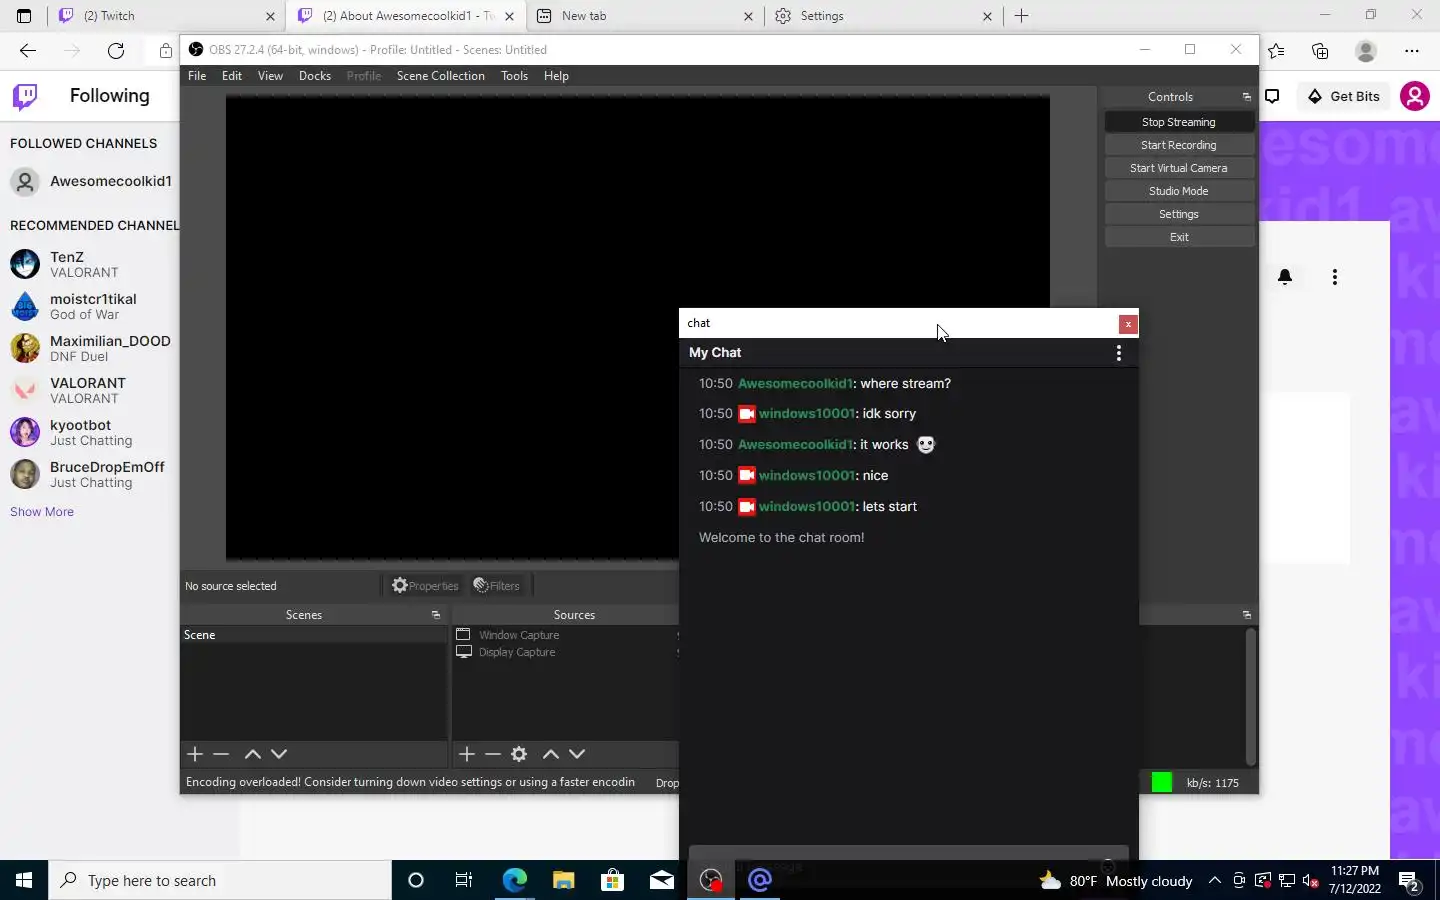
Task: Add a new scene with the Scenes plus icon
Action: (x=195, y=754)
